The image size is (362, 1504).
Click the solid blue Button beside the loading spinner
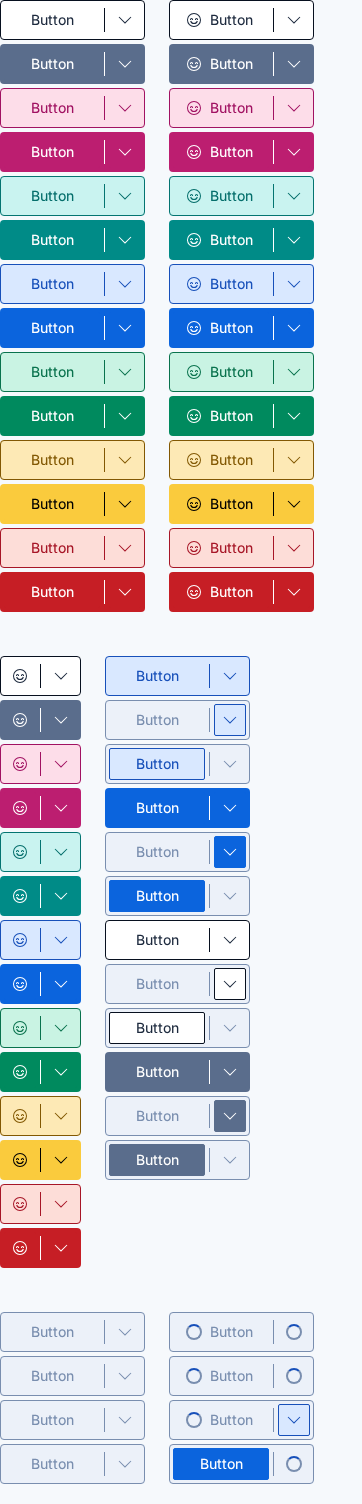(221, 1464)
